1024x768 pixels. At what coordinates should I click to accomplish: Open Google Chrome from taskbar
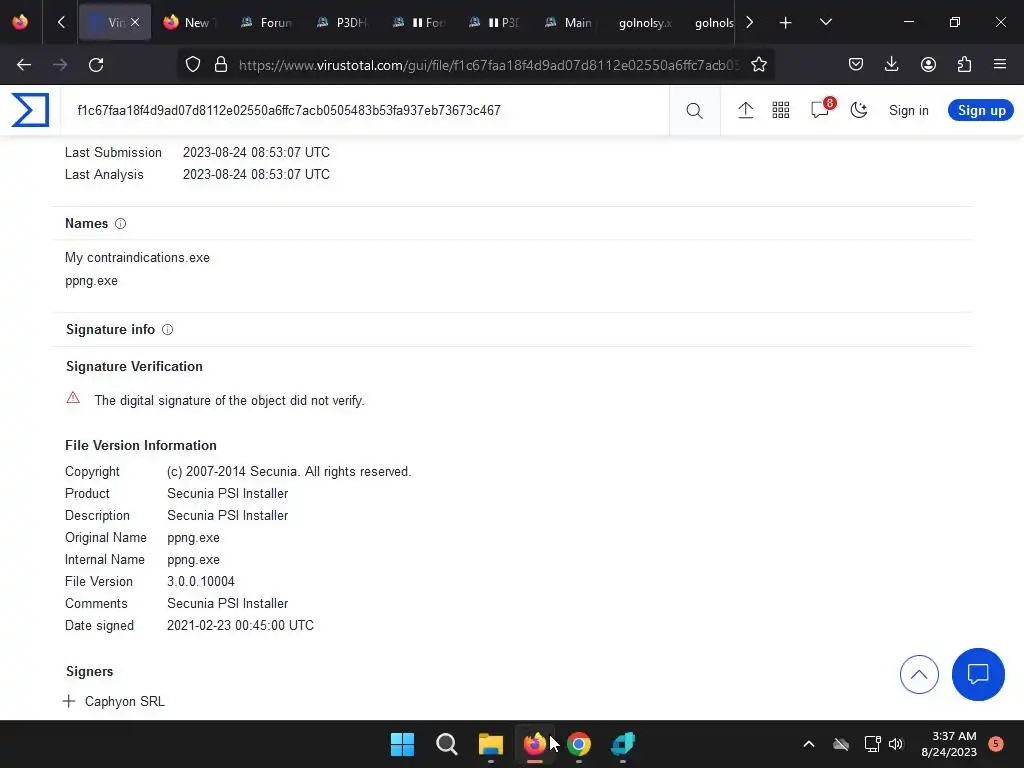pyautogui.click(x=579, y=744)
